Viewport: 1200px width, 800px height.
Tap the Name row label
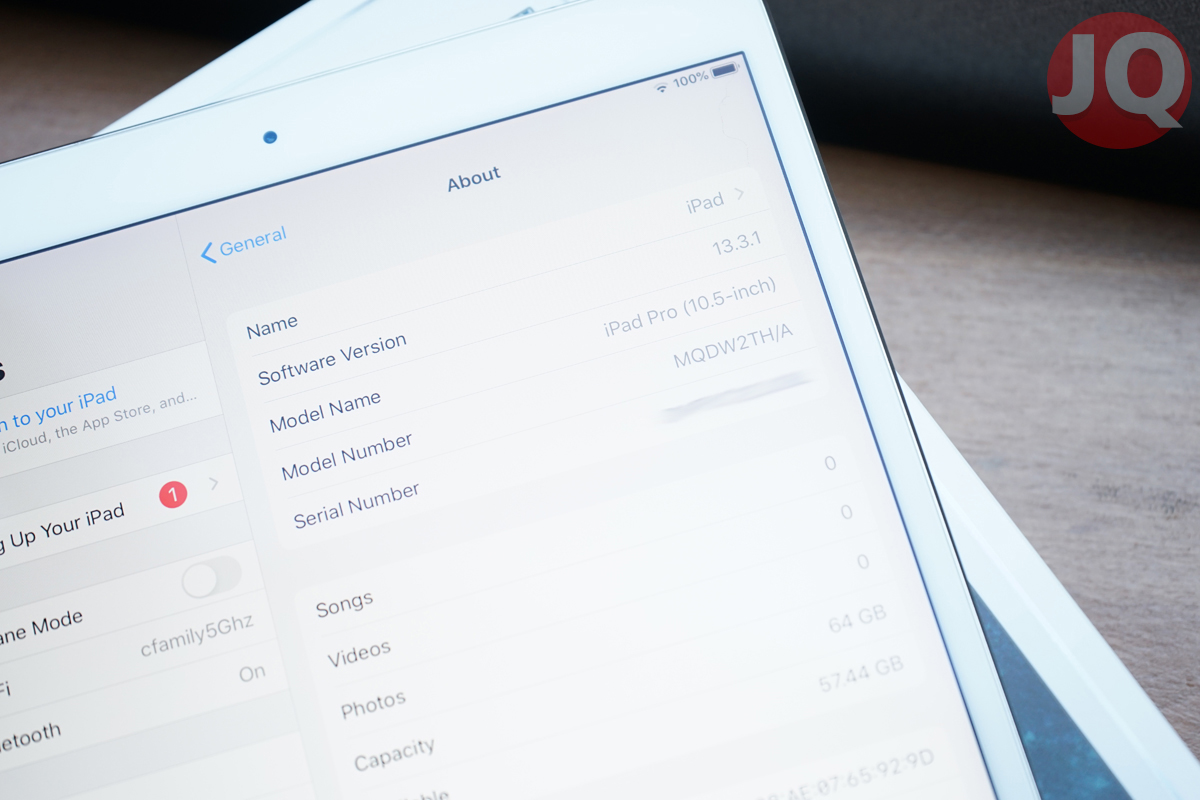[272, 326]
